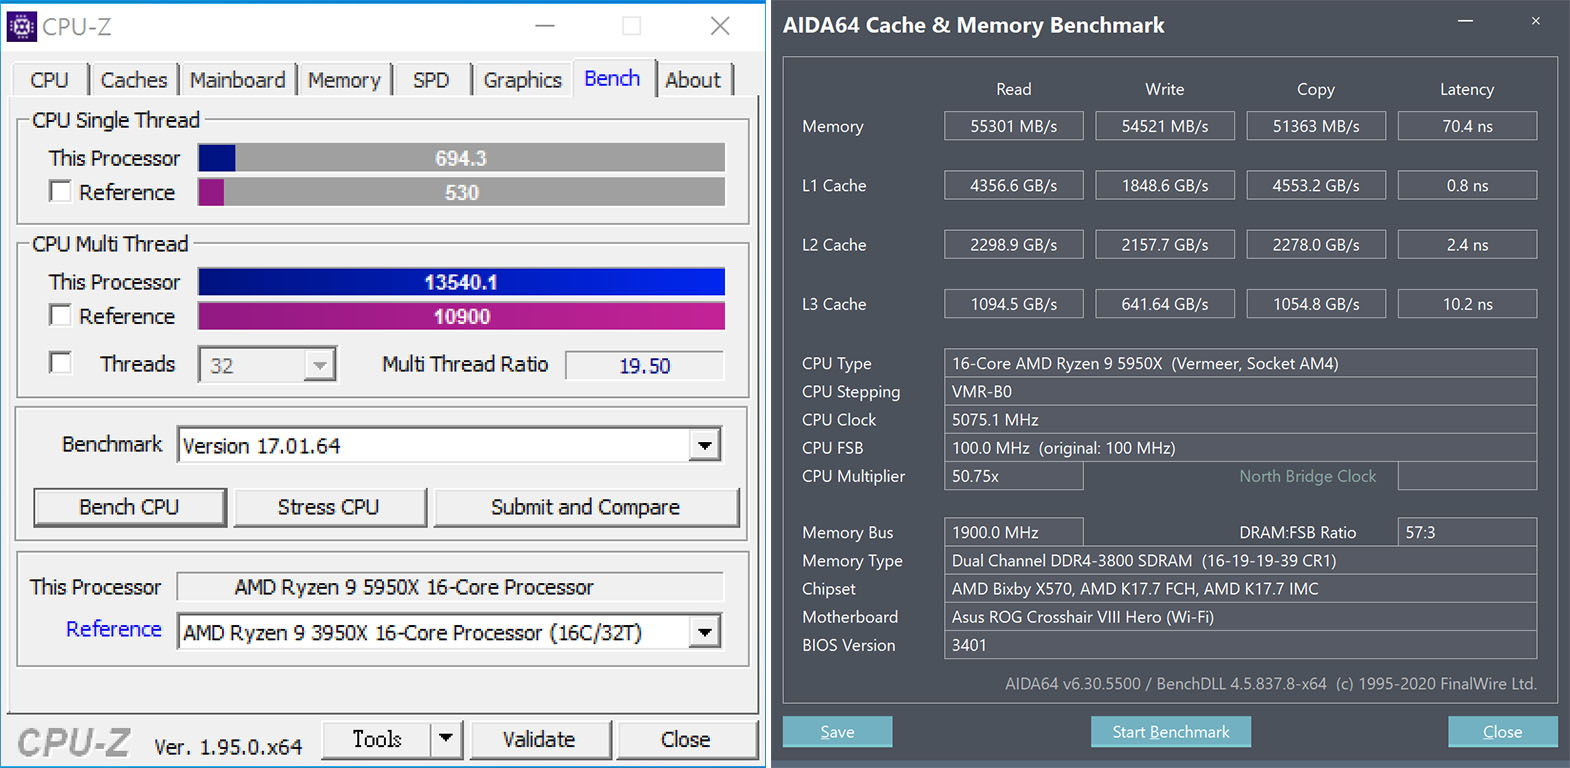Switch to the Caches tab

[134, 80]
